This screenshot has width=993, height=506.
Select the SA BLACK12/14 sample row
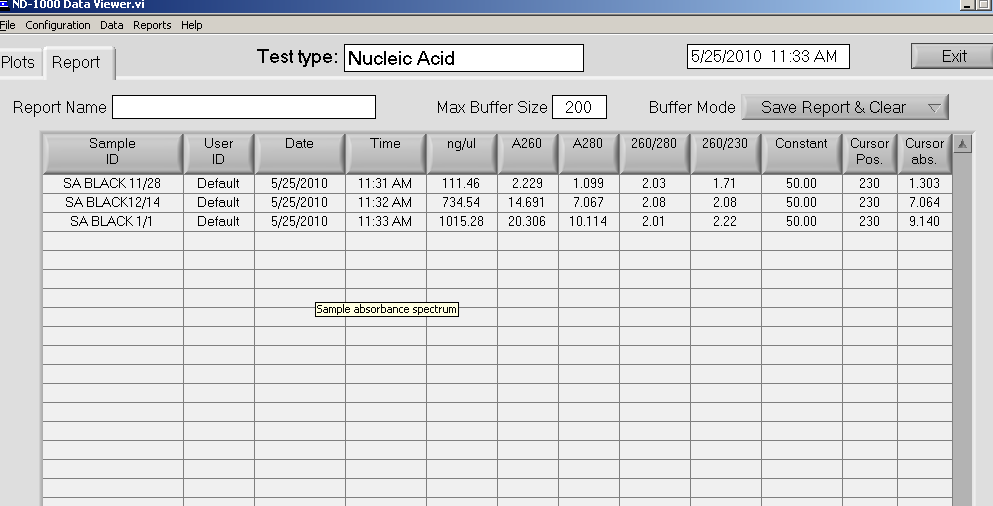pos(497,203)
